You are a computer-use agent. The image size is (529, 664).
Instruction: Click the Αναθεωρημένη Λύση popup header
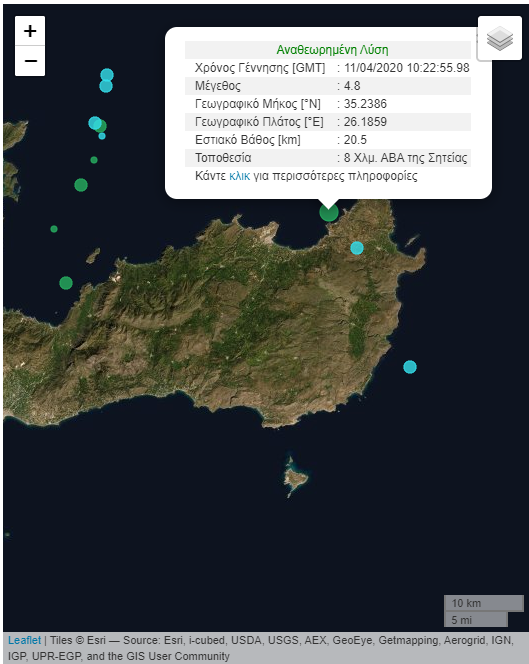(x=332, y=50)
